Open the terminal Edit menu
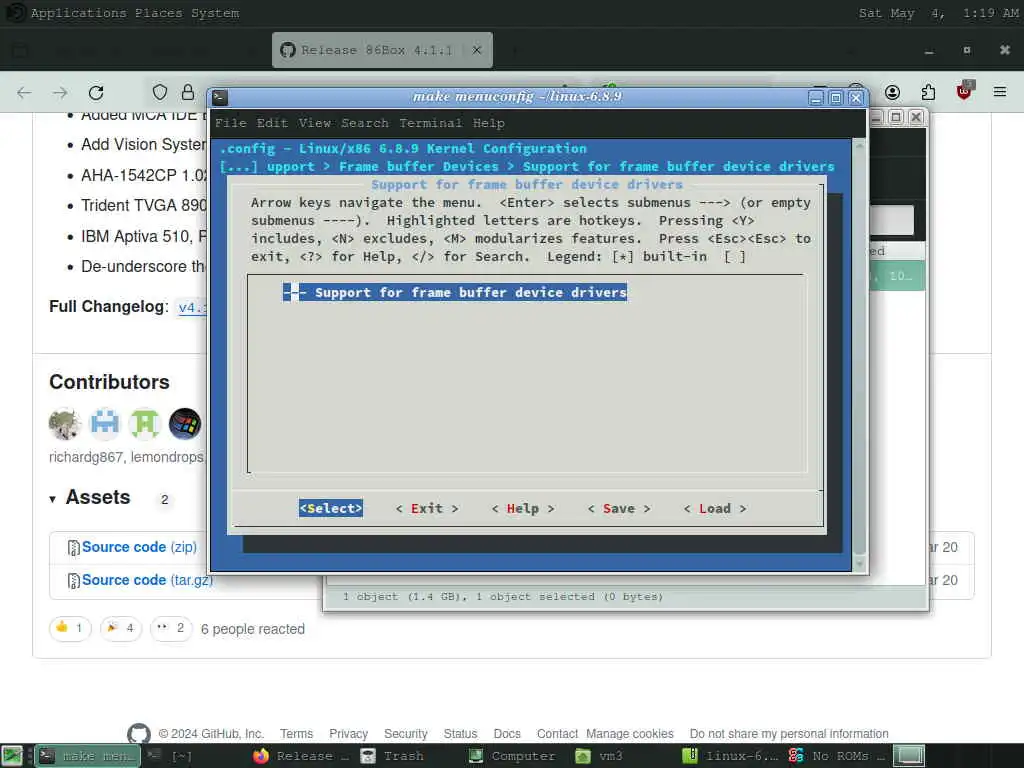 (272, 123)
